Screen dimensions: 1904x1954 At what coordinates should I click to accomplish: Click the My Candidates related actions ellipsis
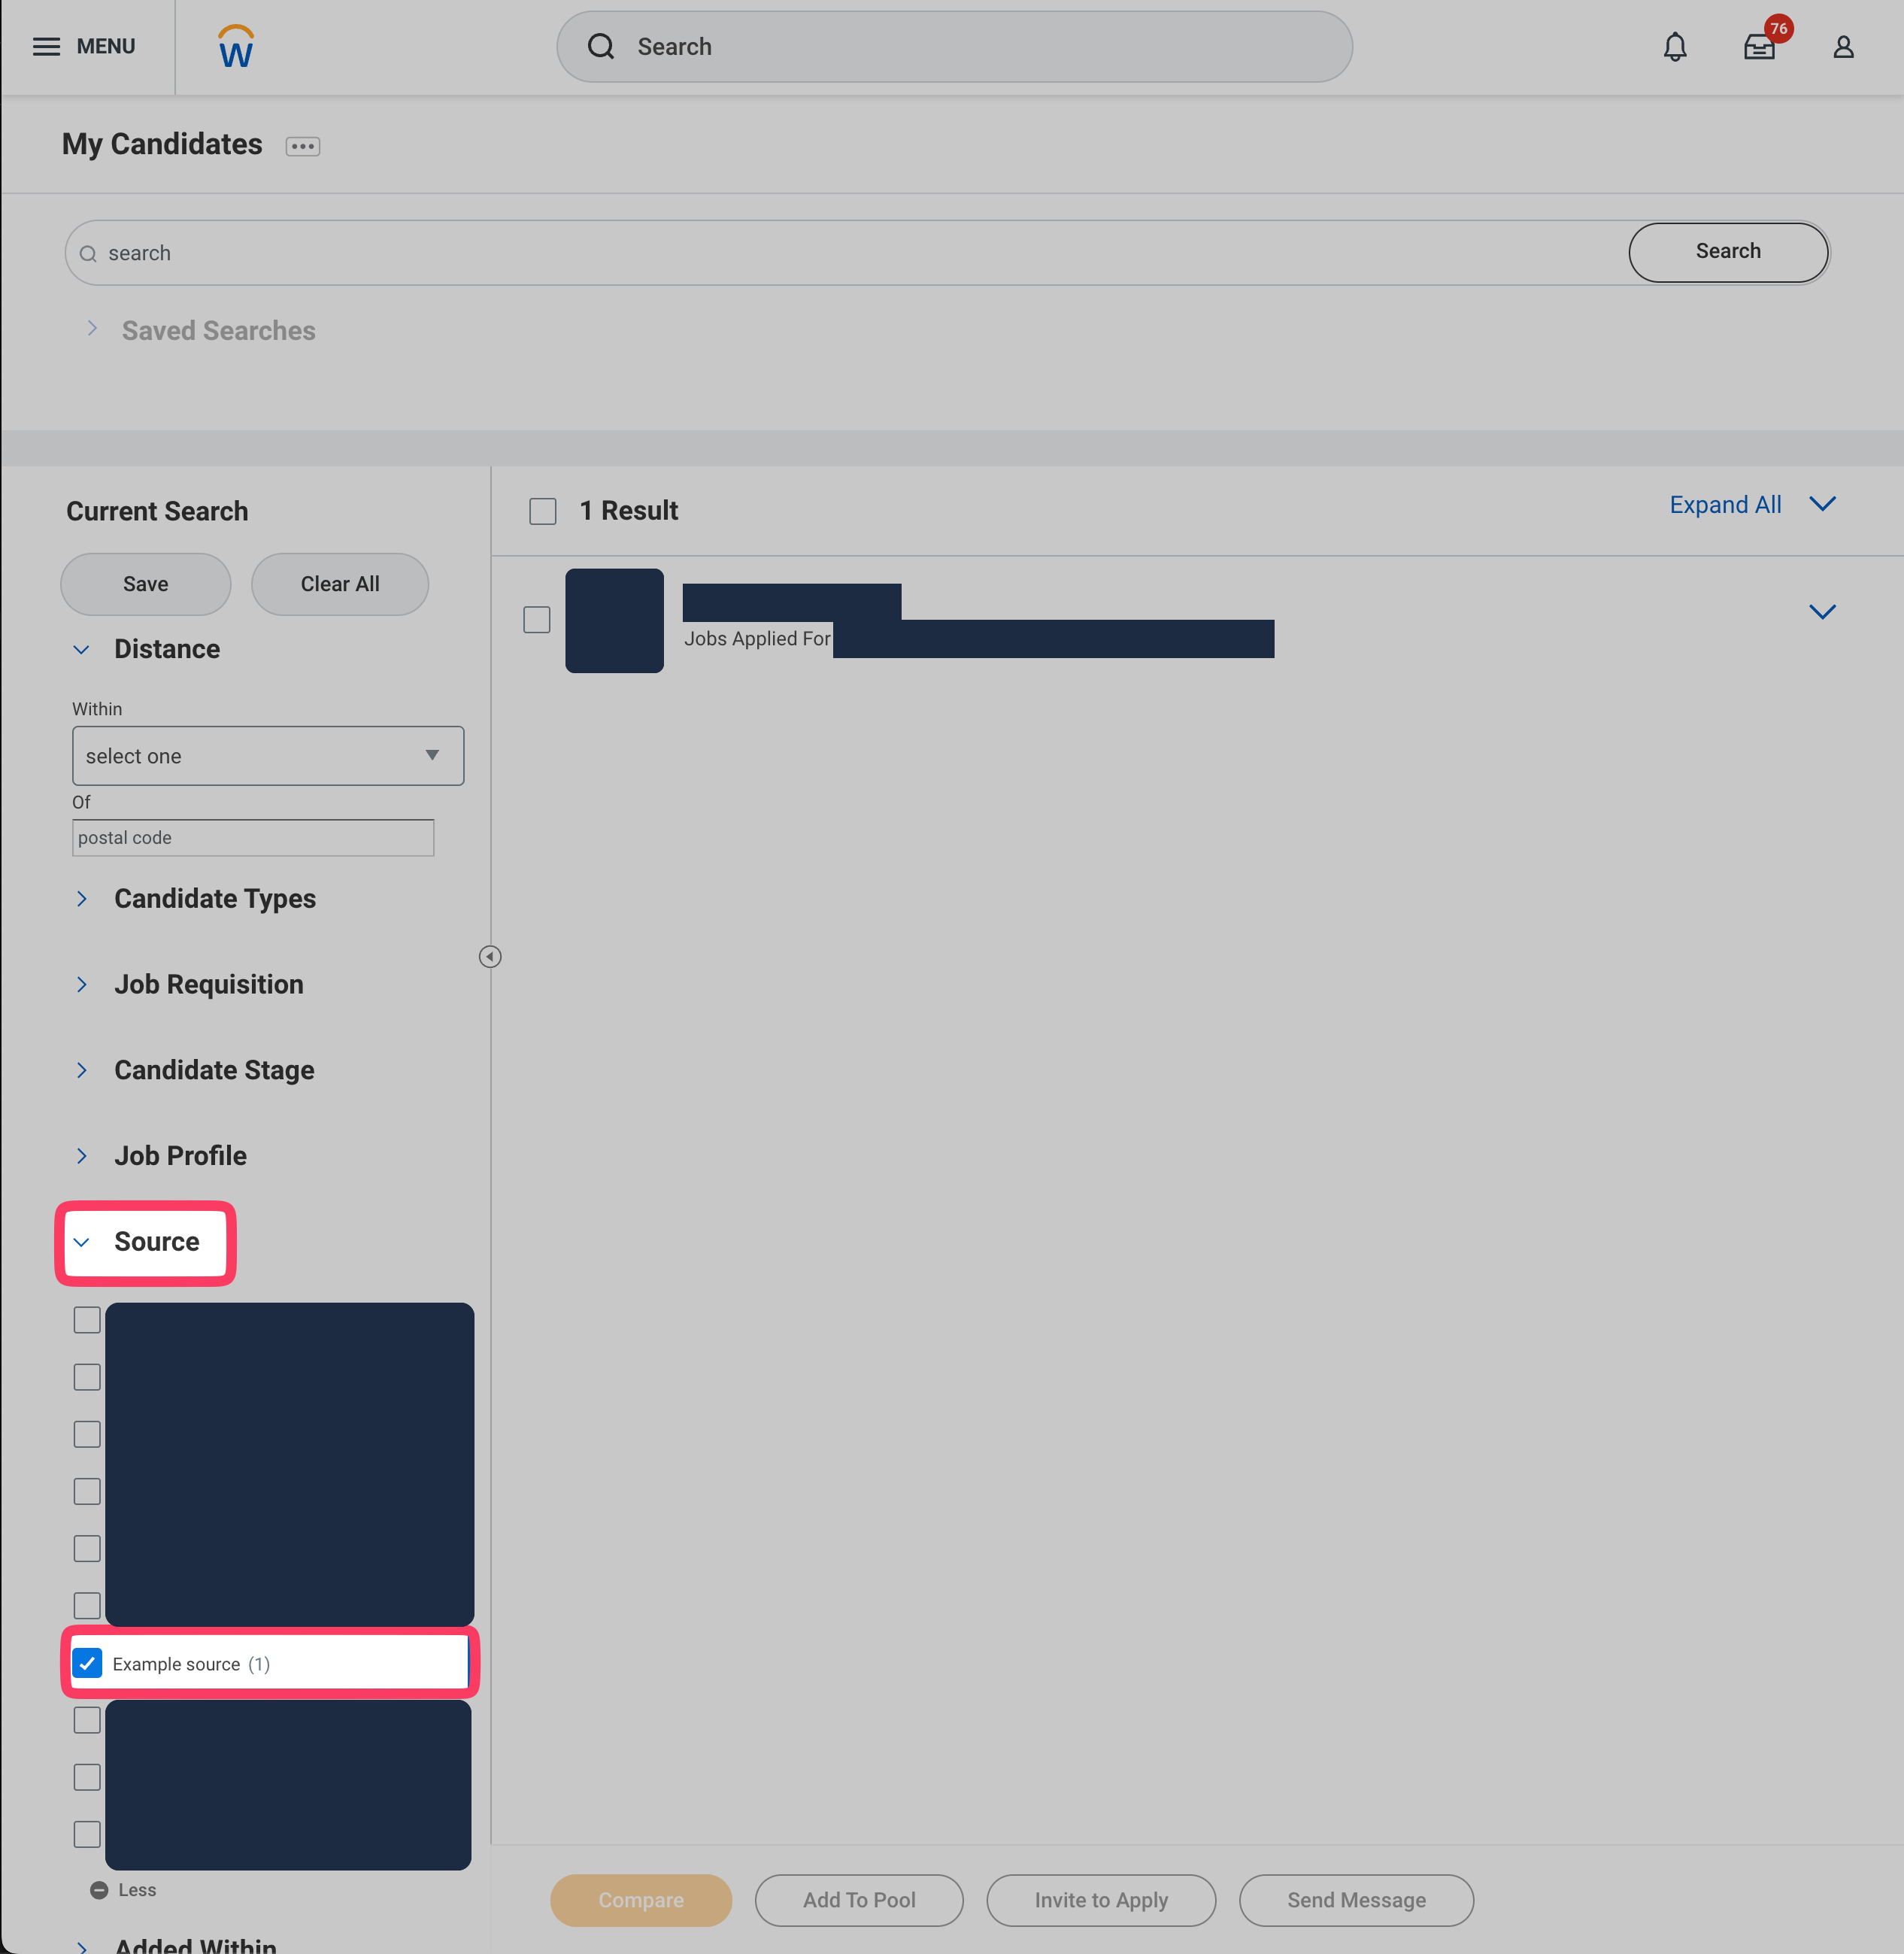click(x=302, y=147)
